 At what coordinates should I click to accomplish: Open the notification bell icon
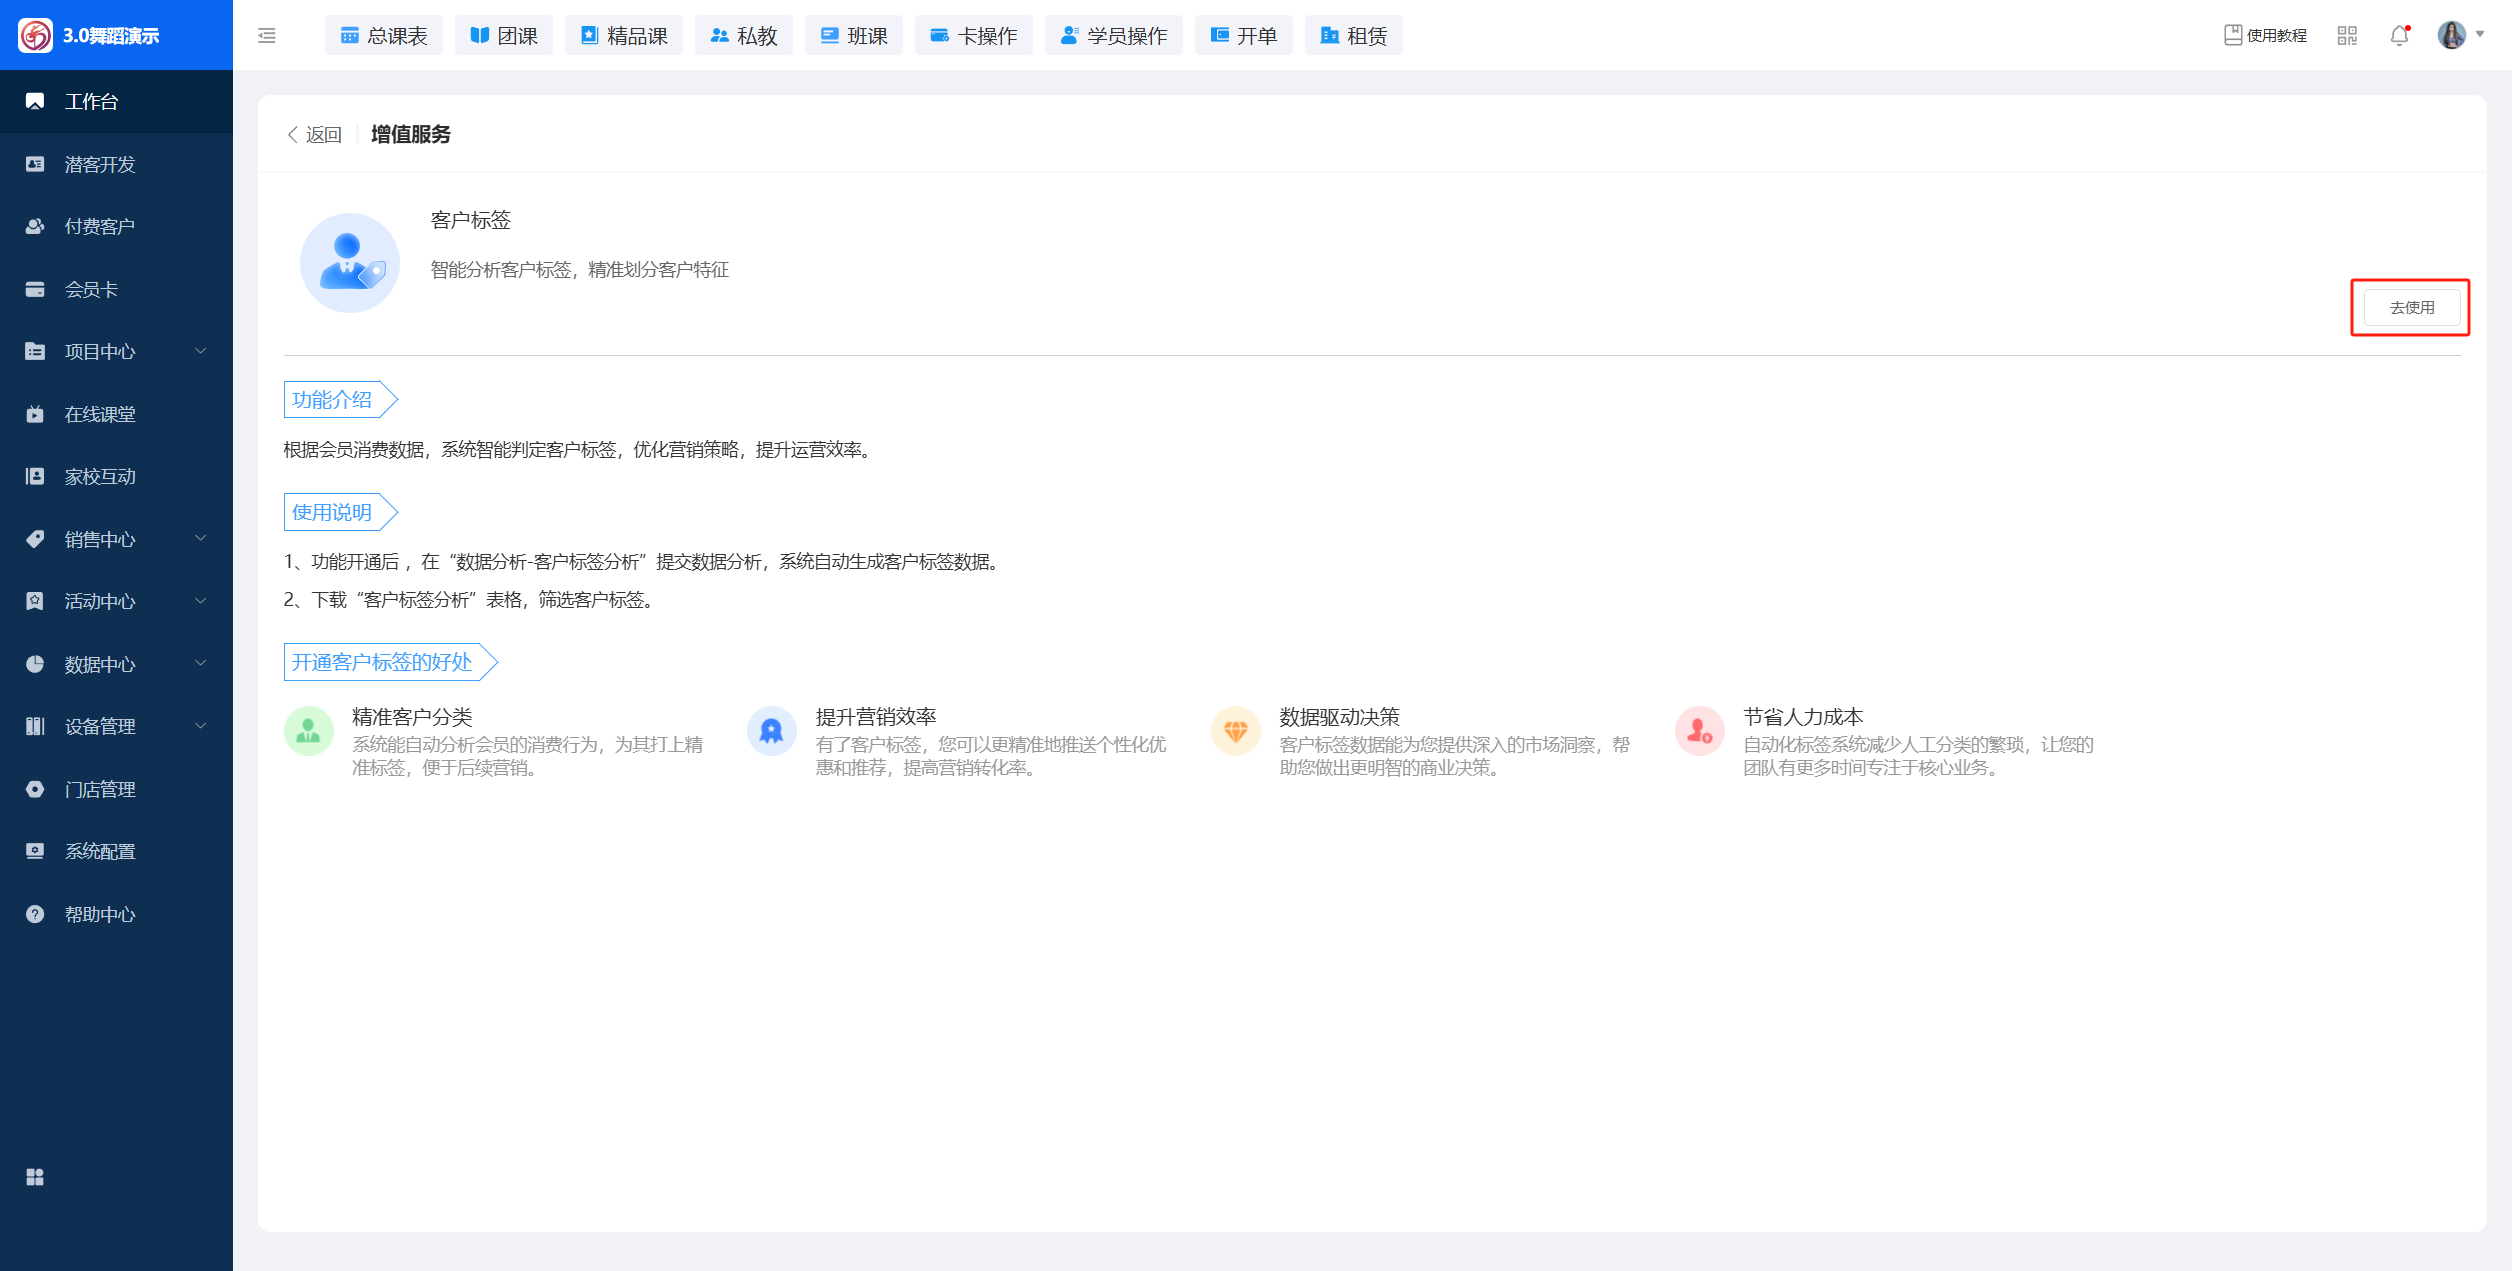2399,36
